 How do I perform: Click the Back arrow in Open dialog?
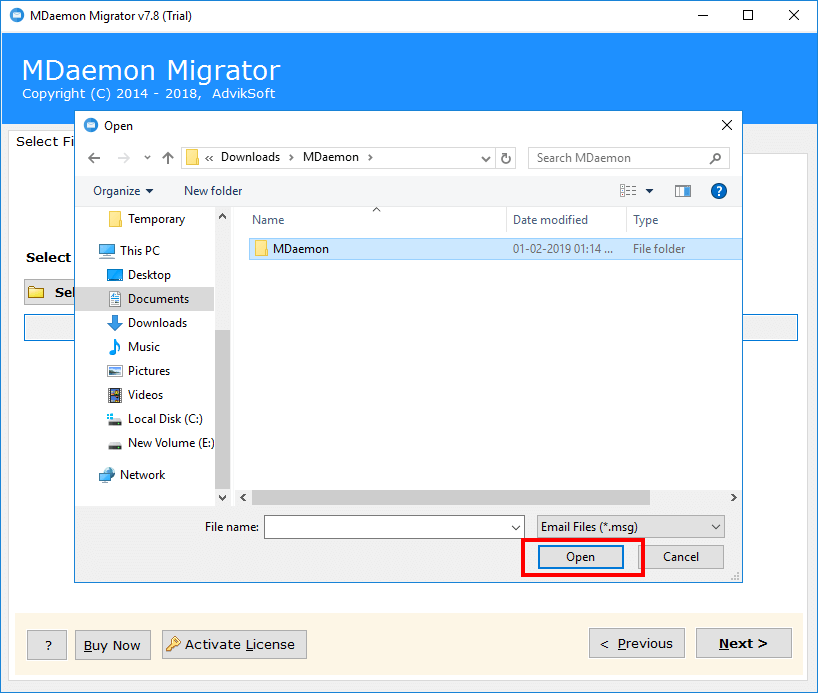(x=94, y=158)
